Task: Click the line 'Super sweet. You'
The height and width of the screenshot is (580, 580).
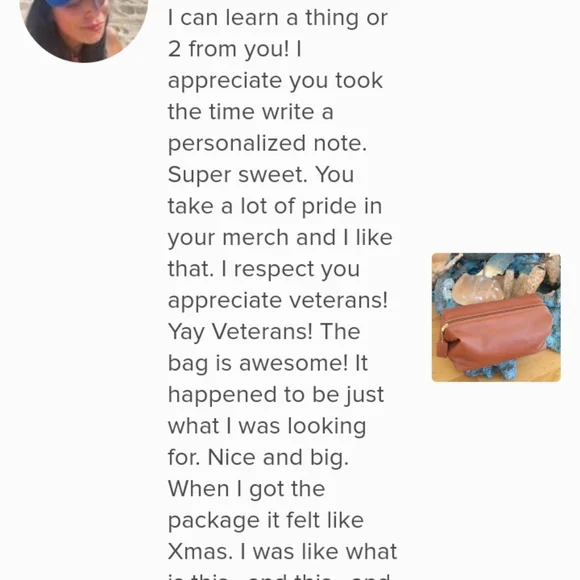Action: click(261, 175)
